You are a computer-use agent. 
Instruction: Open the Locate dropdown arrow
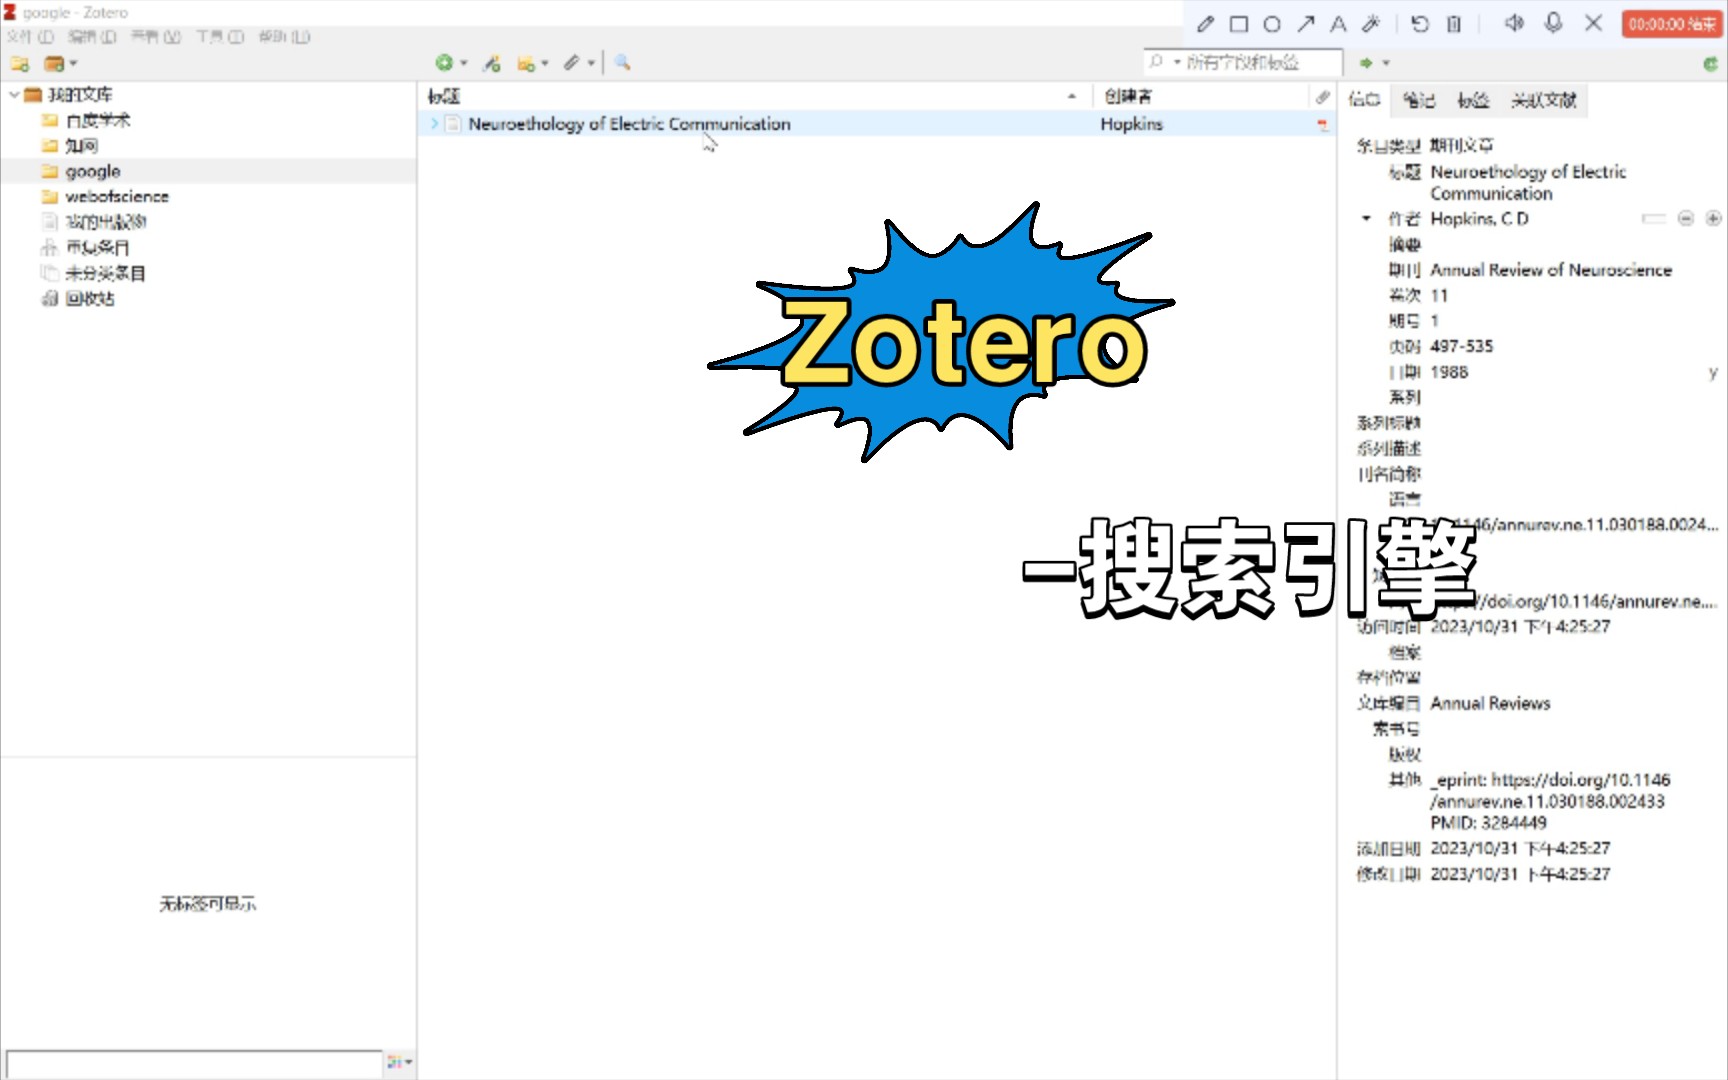point(1386,63)
